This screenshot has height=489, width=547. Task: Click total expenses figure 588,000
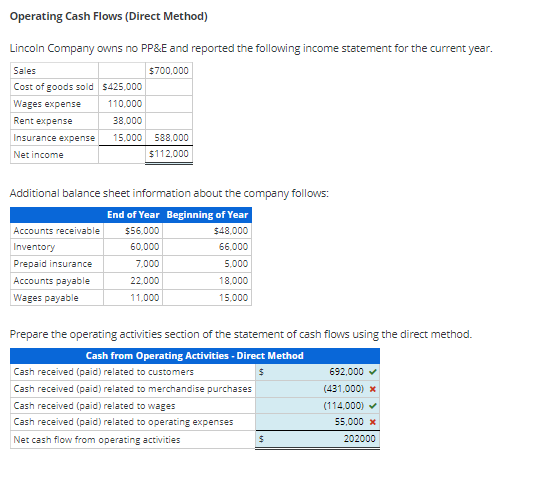point(171,138)
